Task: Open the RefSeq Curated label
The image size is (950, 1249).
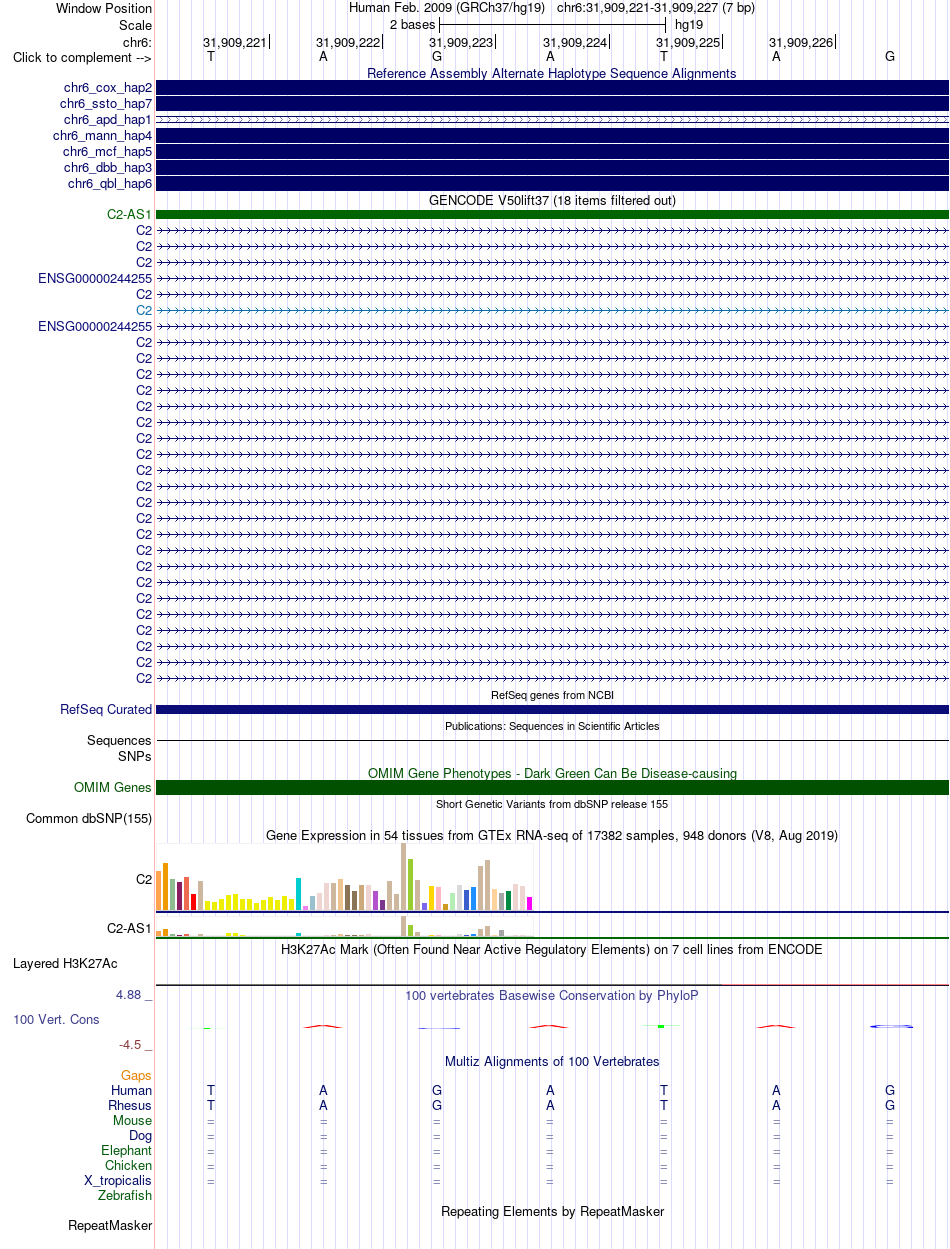Action: pos(106,710)
